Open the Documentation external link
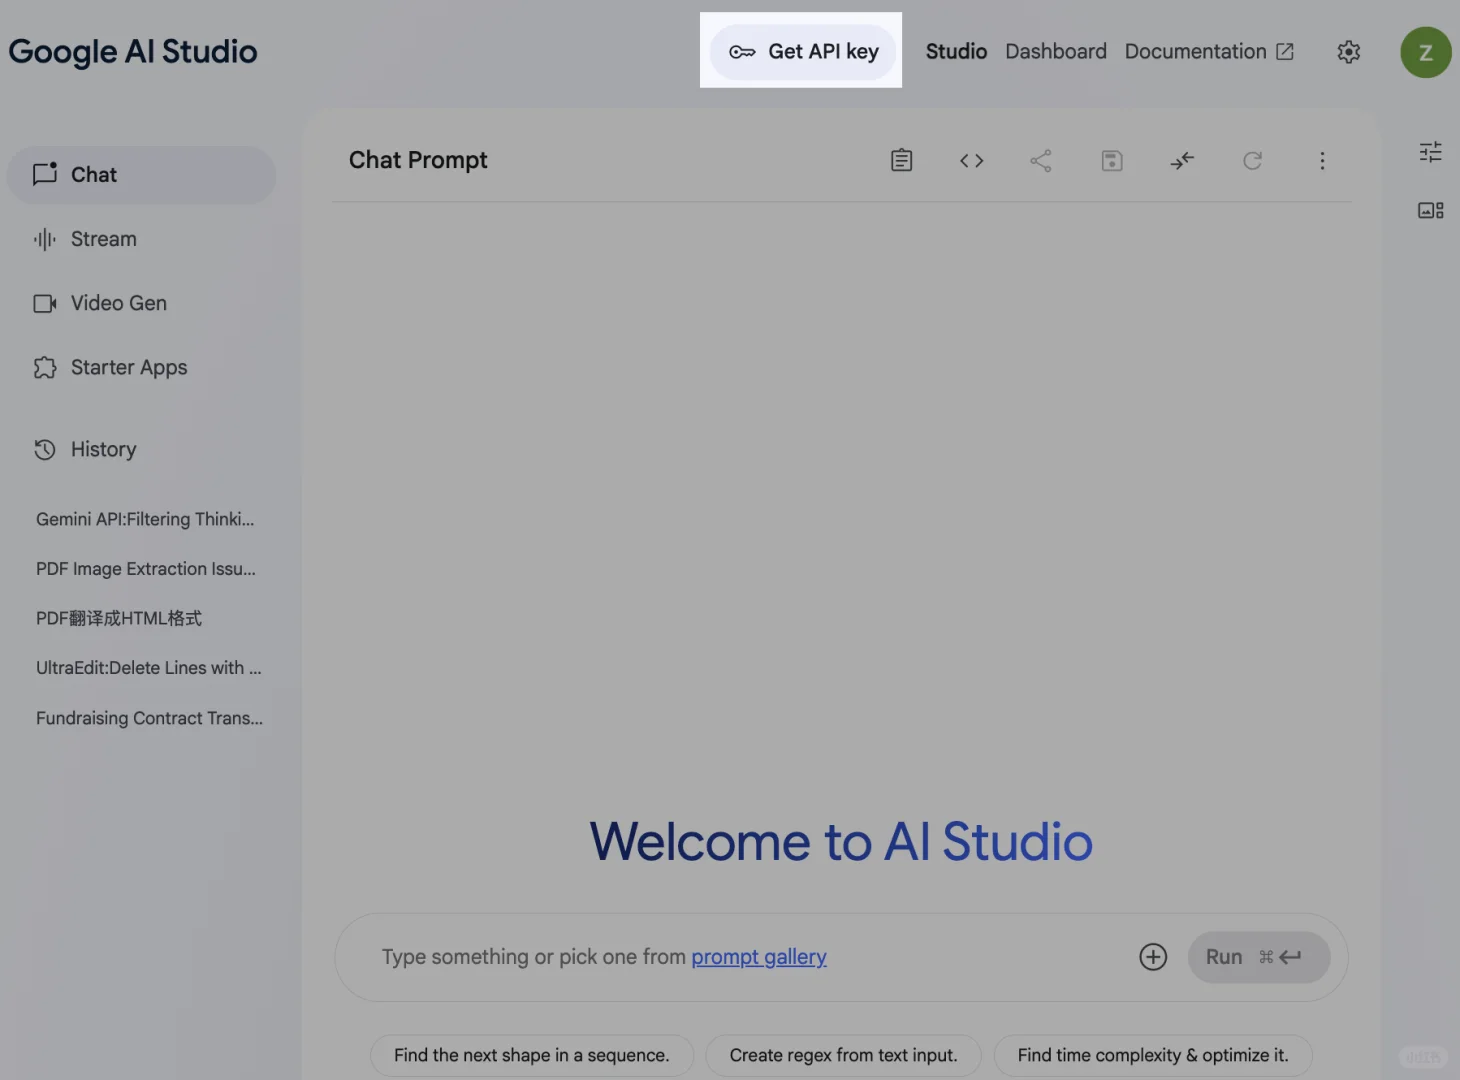 click(x=1209, y=51)
